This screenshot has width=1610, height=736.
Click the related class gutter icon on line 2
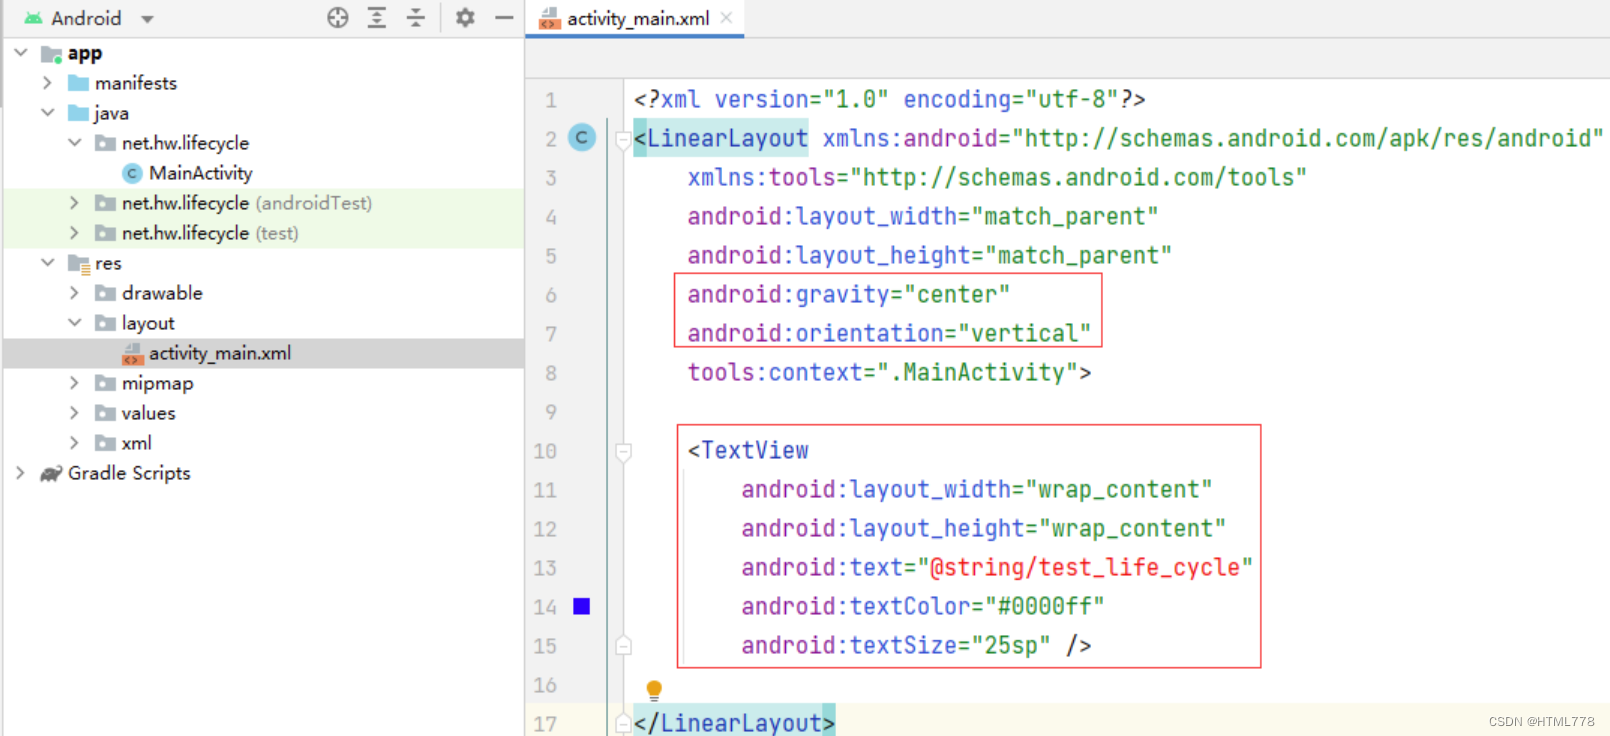click(x=582, y=137)
